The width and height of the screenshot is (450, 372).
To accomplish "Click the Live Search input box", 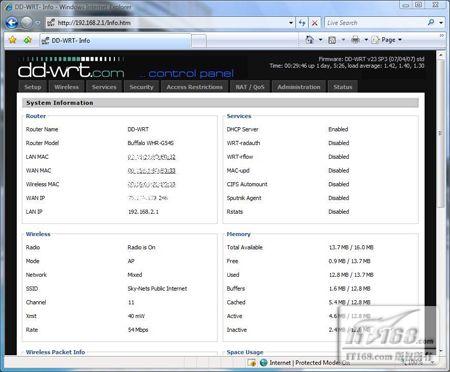I will (x=375, y=23).
